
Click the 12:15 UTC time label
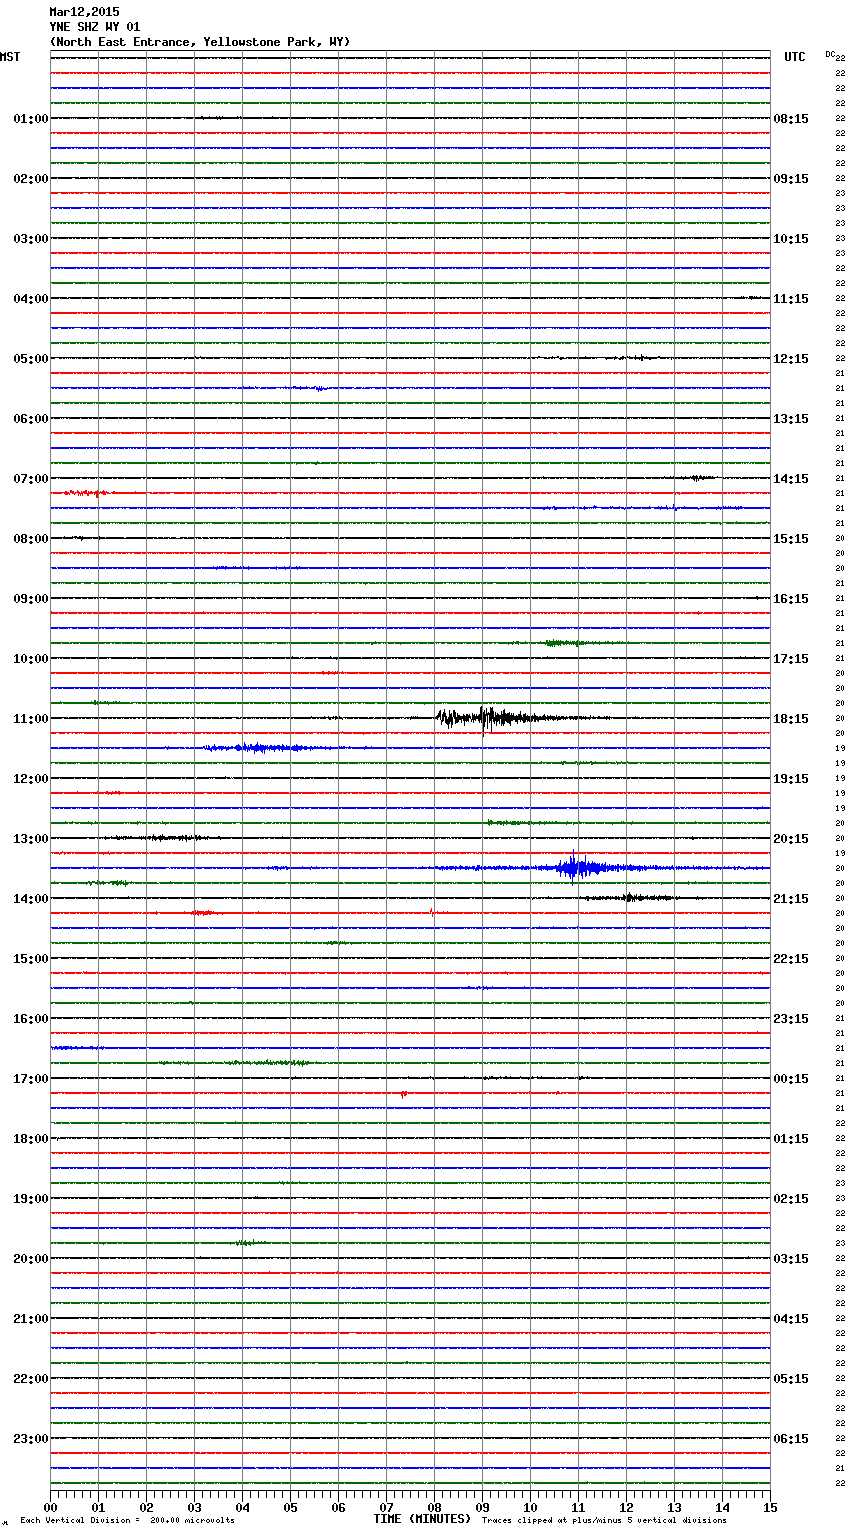point(791,359)
